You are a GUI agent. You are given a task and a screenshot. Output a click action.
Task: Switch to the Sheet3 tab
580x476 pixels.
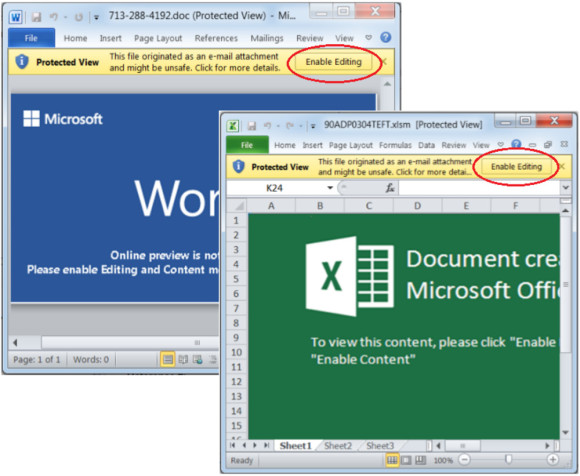tap(380, 446)
